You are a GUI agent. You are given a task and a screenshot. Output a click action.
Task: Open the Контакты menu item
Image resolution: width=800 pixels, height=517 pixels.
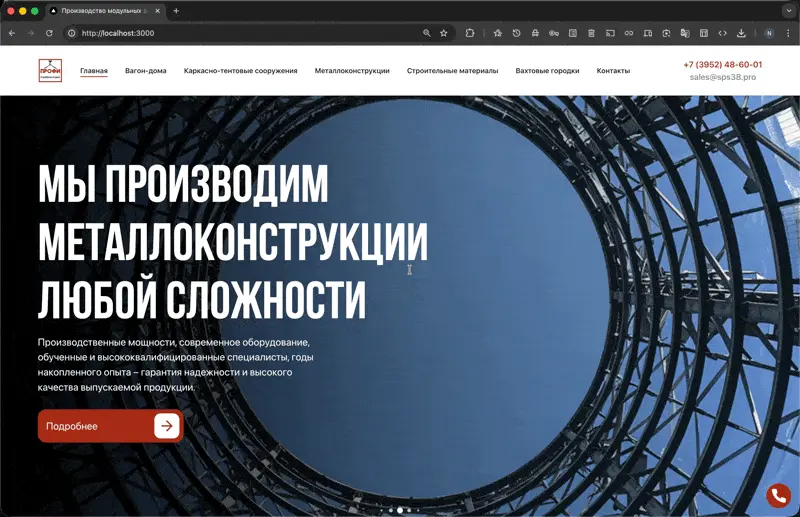pos(613,71)
